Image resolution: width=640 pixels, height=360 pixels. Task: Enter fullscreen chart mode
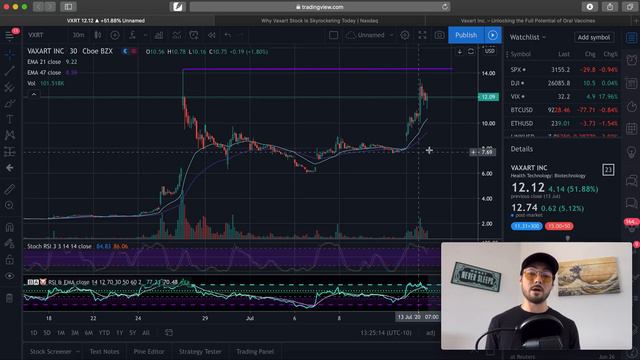pos(422,36)
